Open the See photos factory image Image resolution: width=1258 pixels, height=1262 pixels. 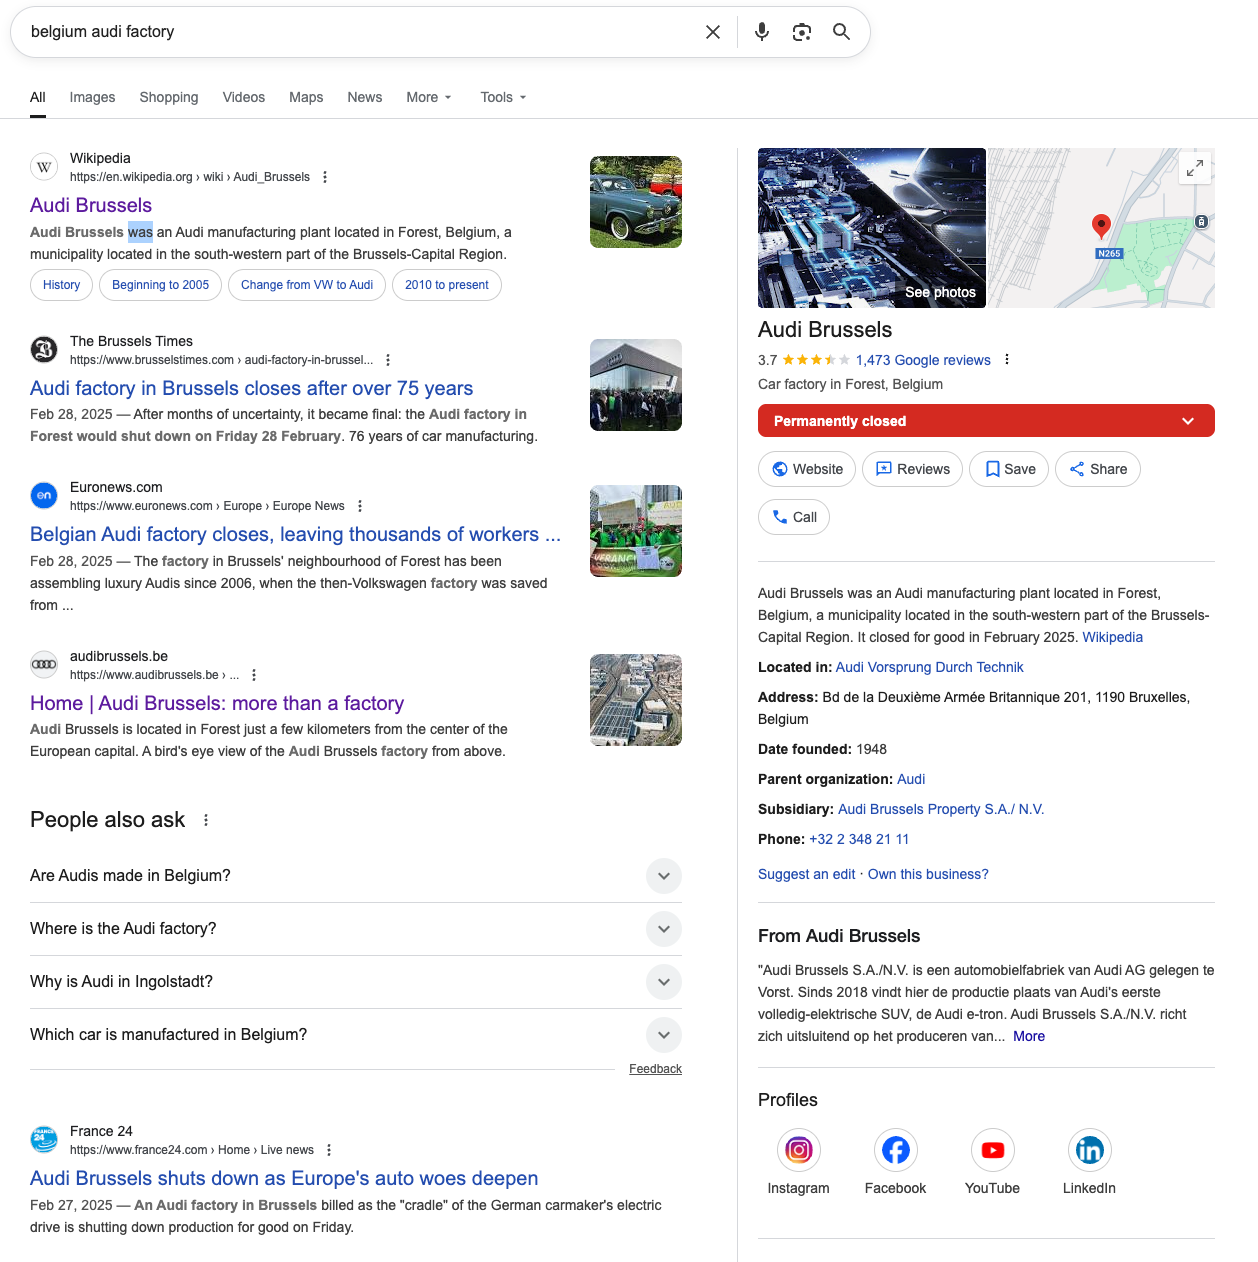[872, 228]
